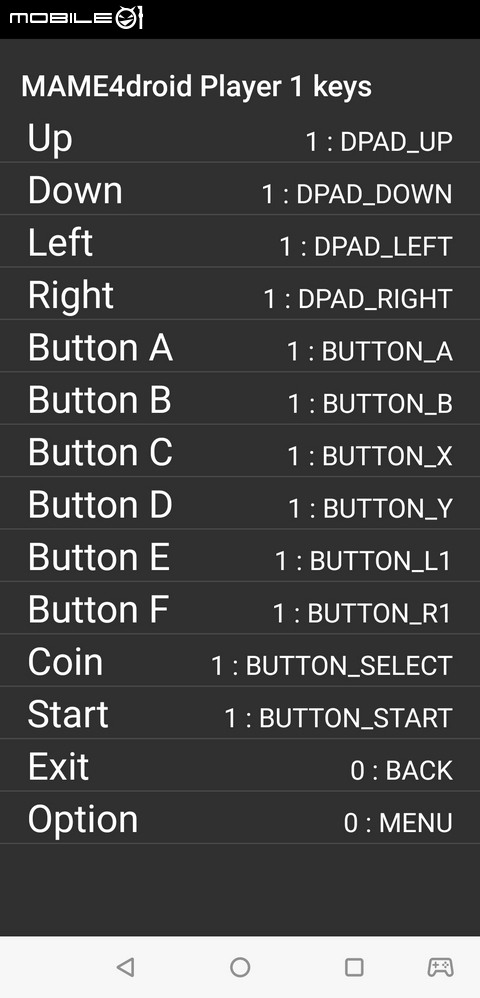Select the Down key mapping entry

(240, 190)
